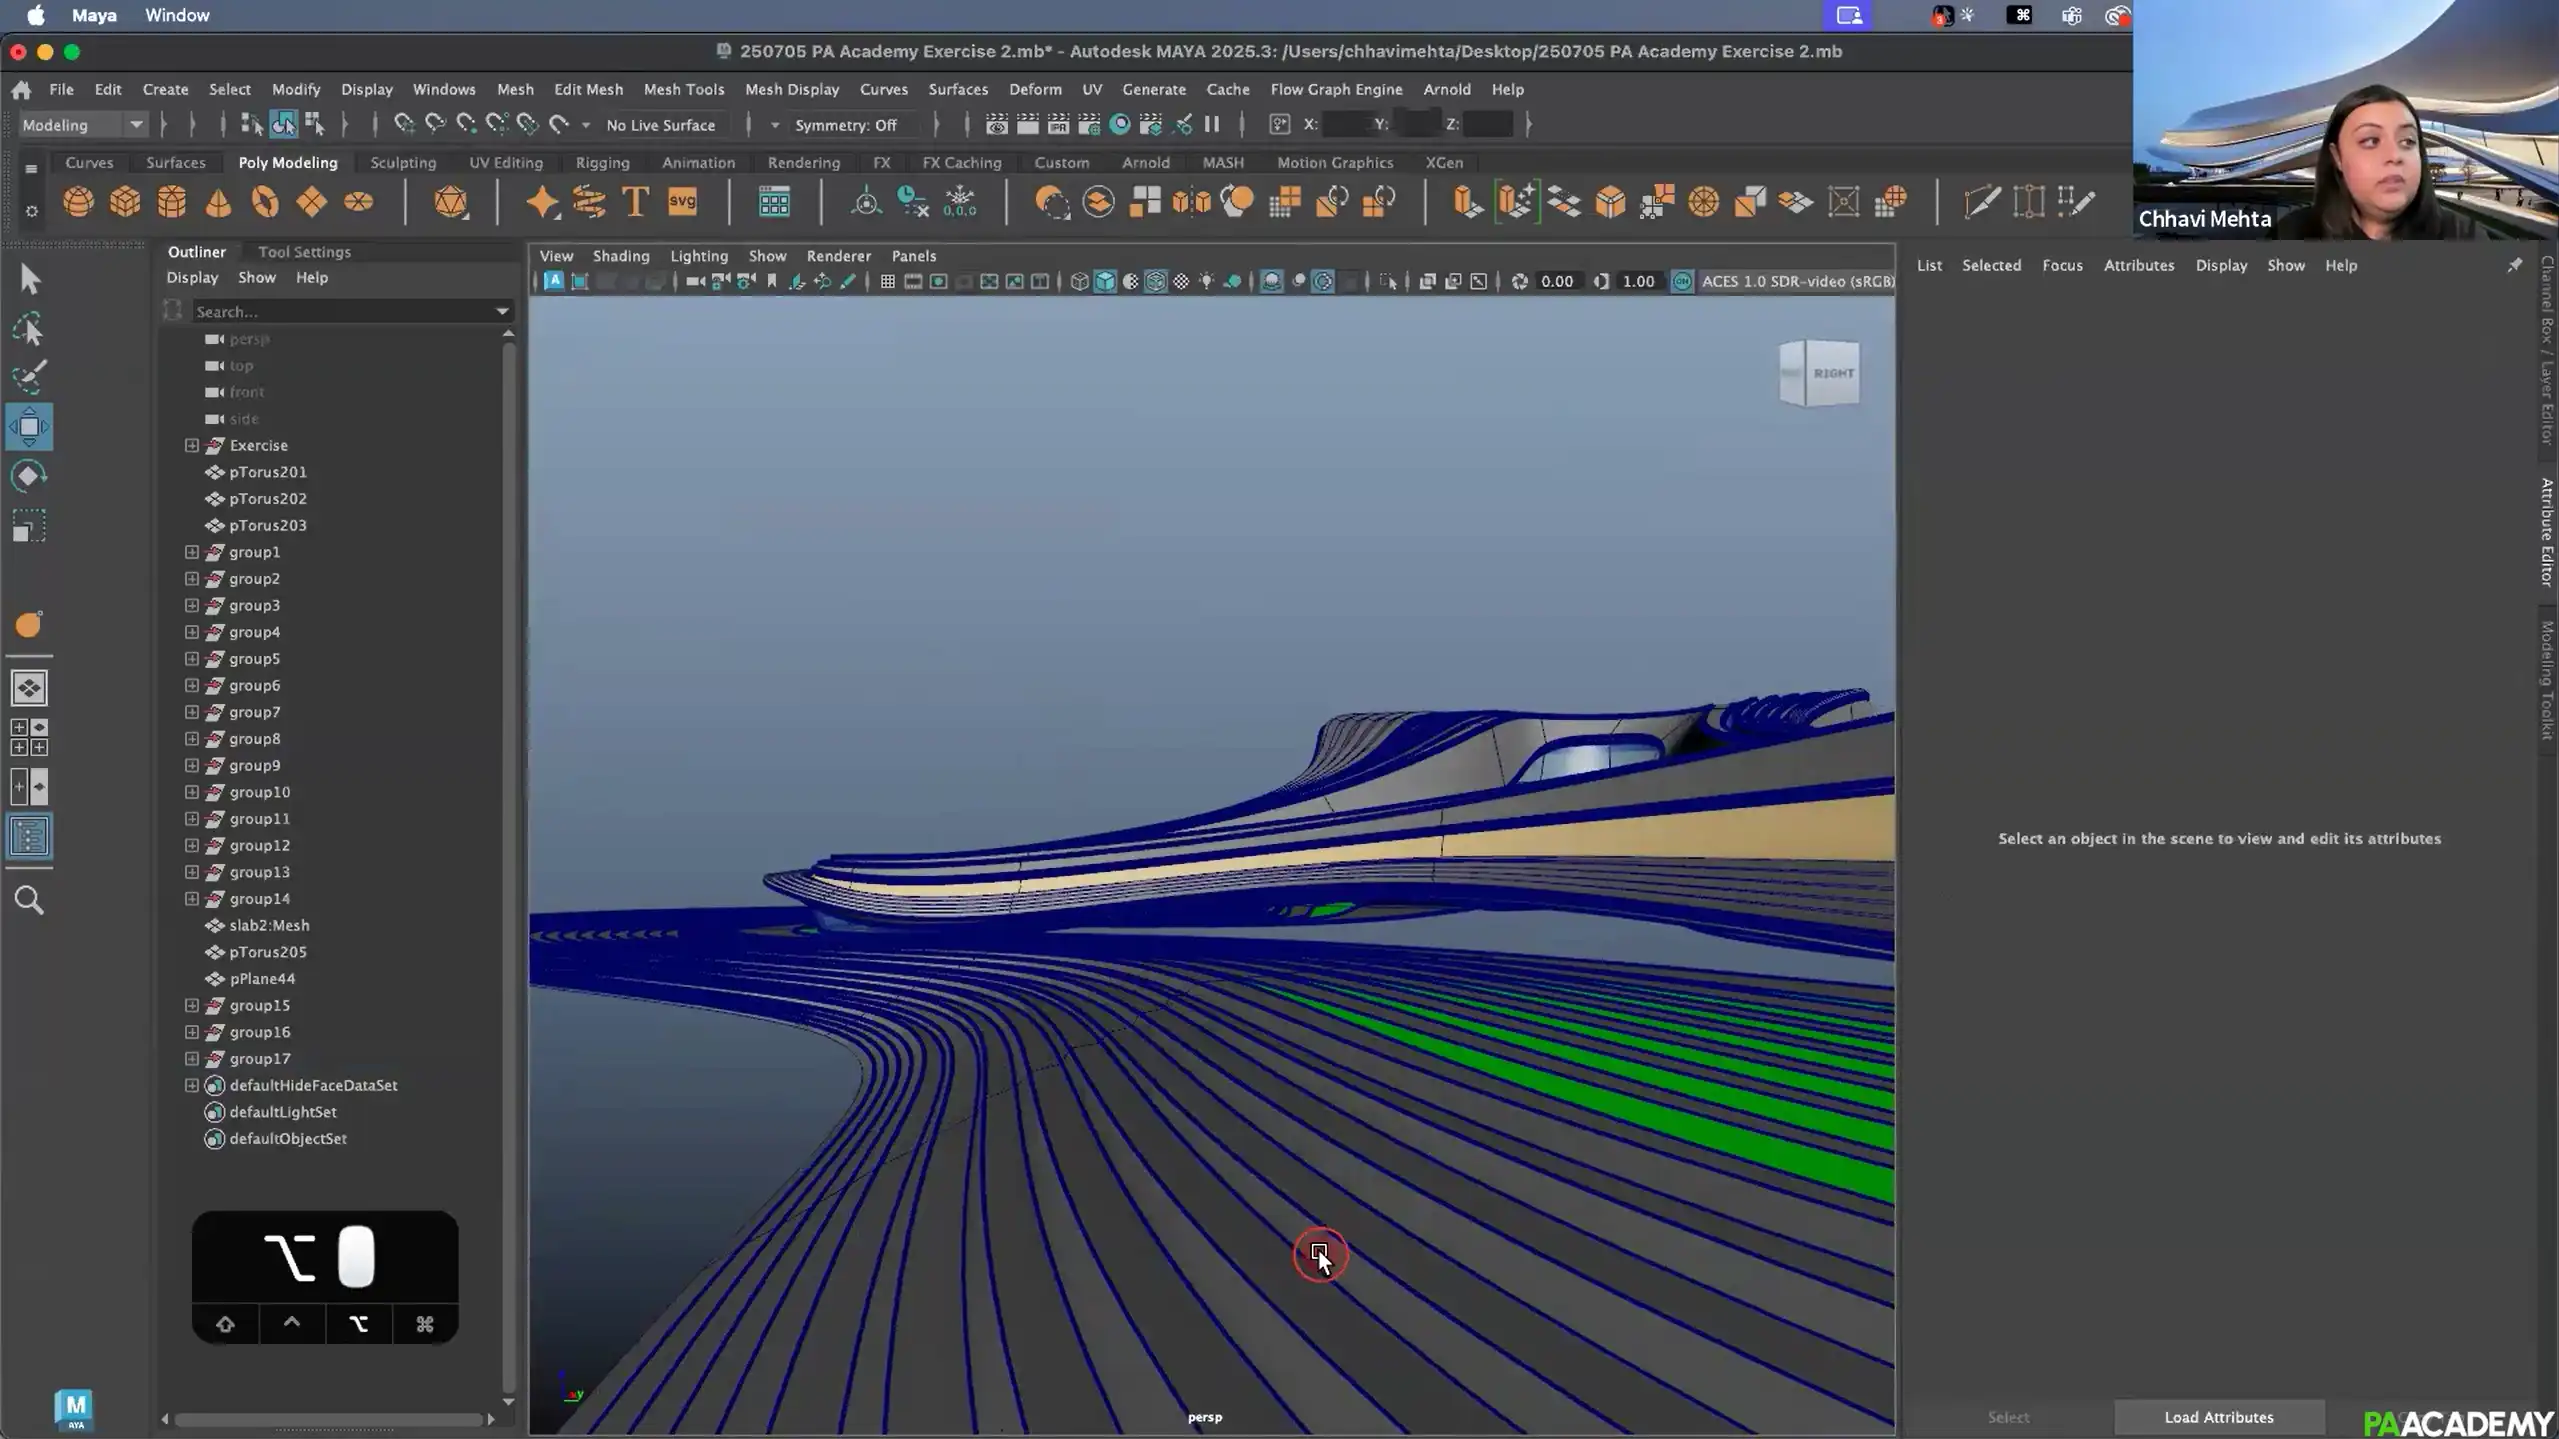Open the viewport Shading menu
2559x1439 pixels.
[x=620, y=256]
